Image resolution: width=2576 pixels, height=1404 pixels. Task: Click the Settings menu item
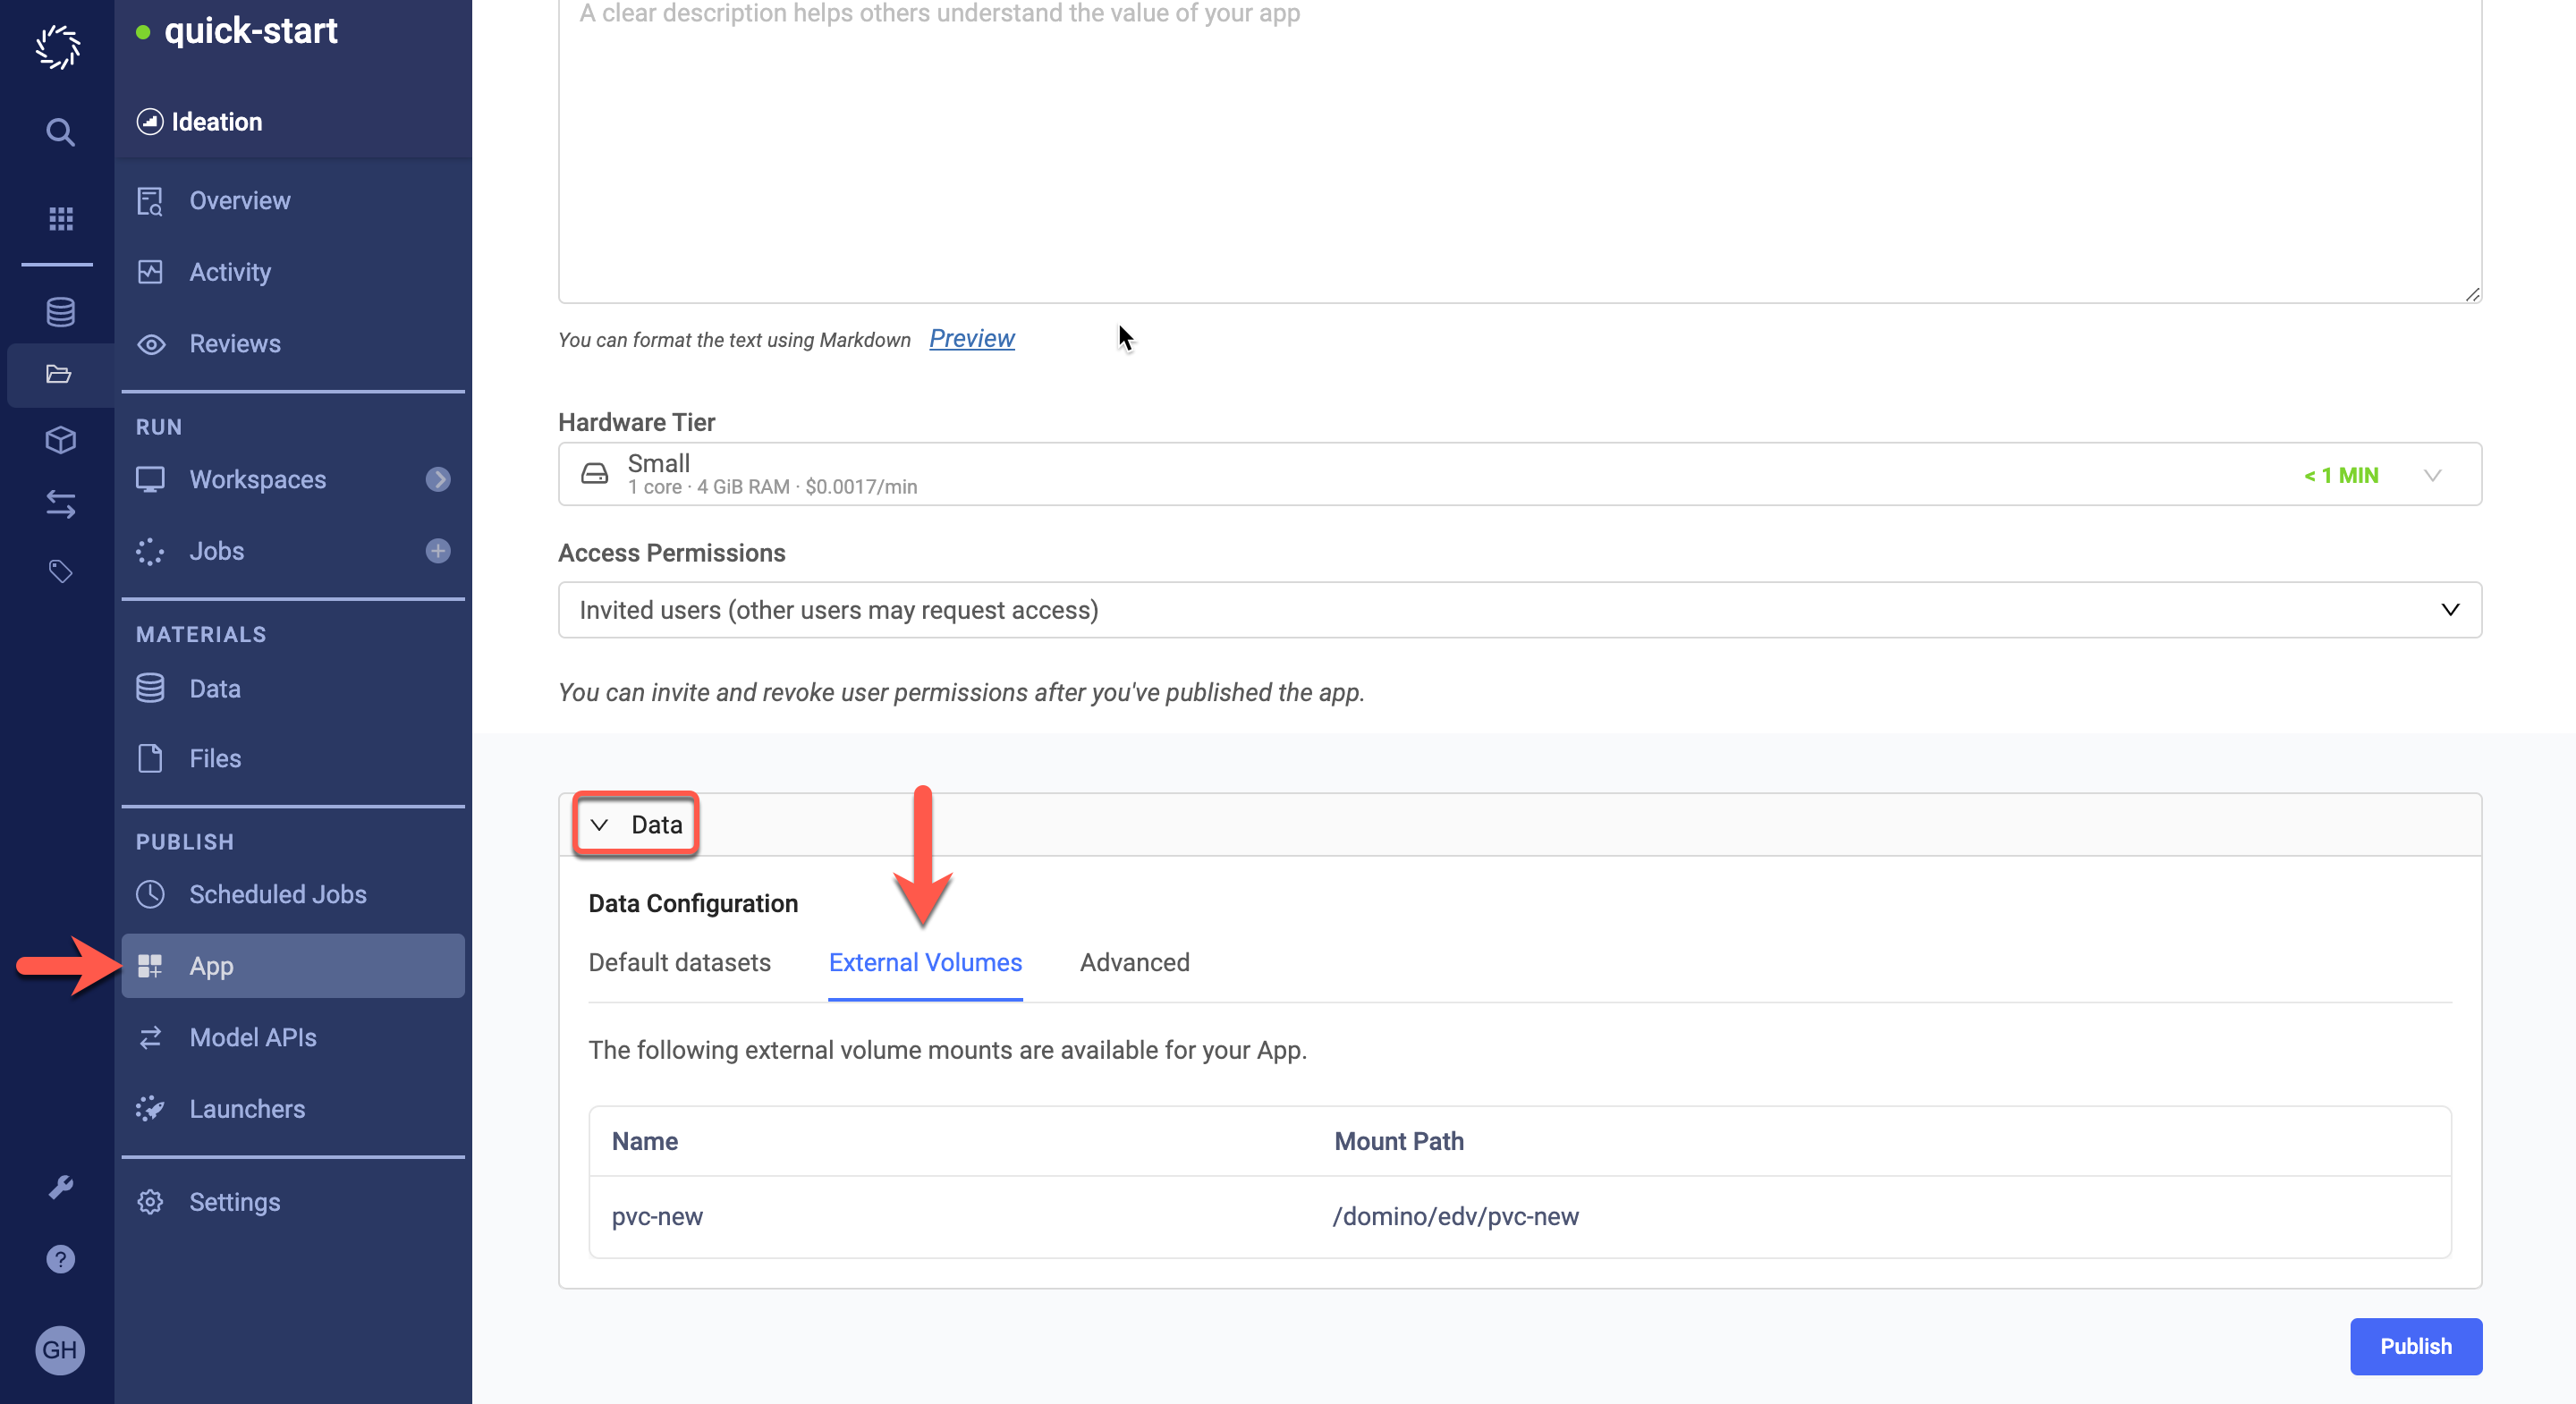tap(233, 1200)
